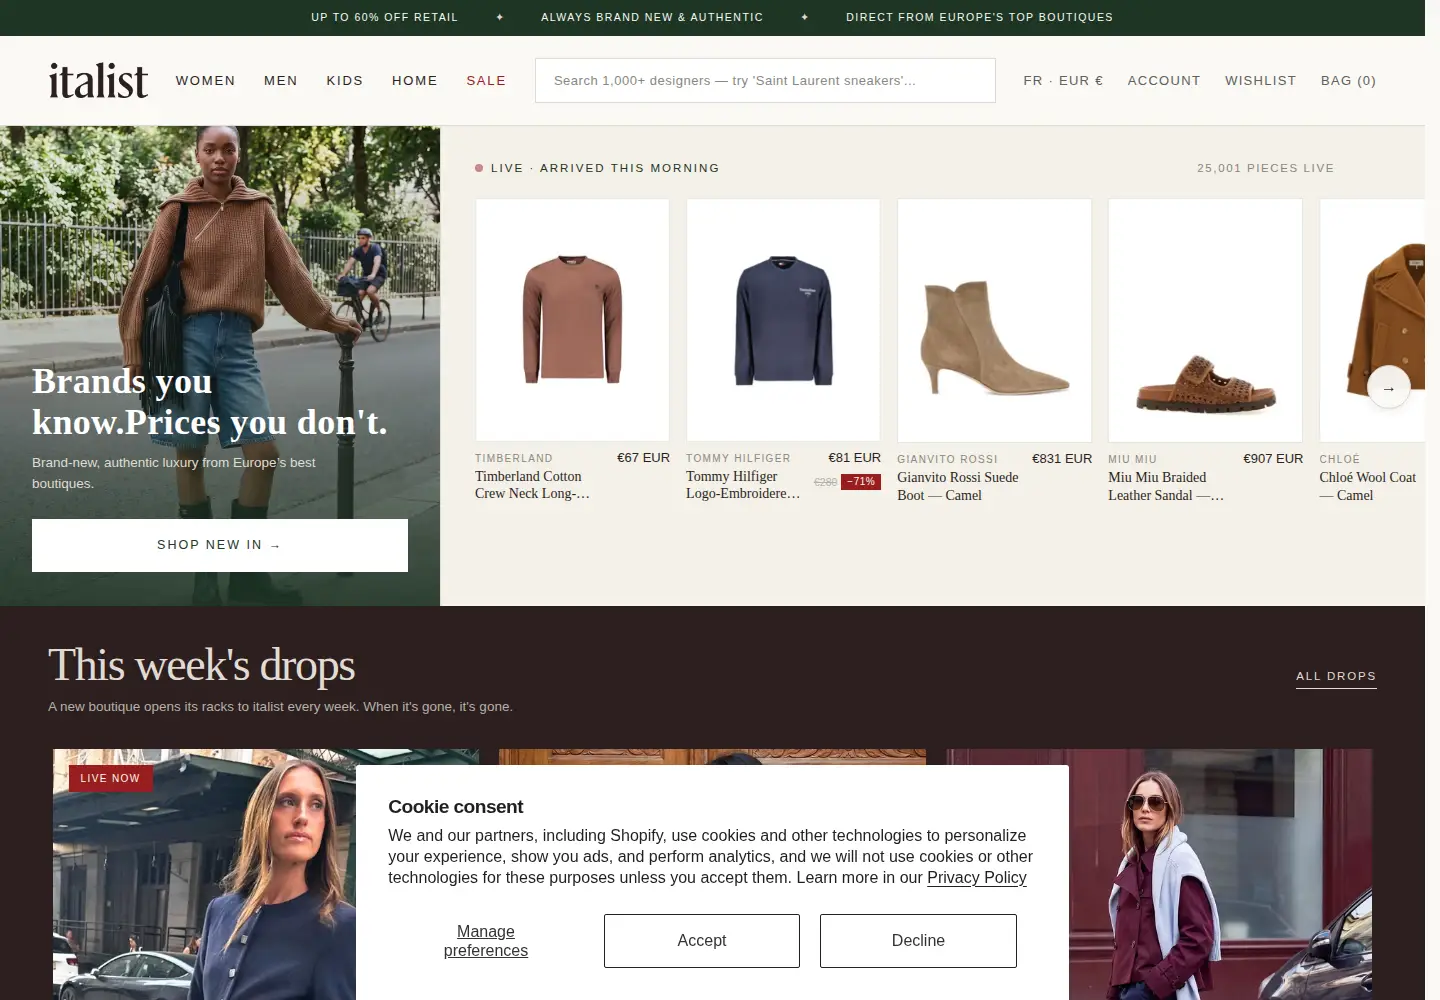Click the €907 EUR price
1440x1000 pixels.
[x=1273, y=458]
